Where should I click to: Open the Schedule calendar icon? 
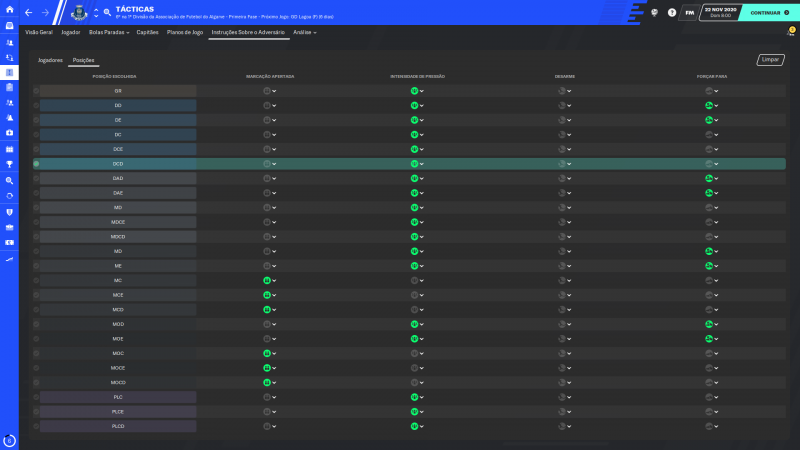point(9,149)
